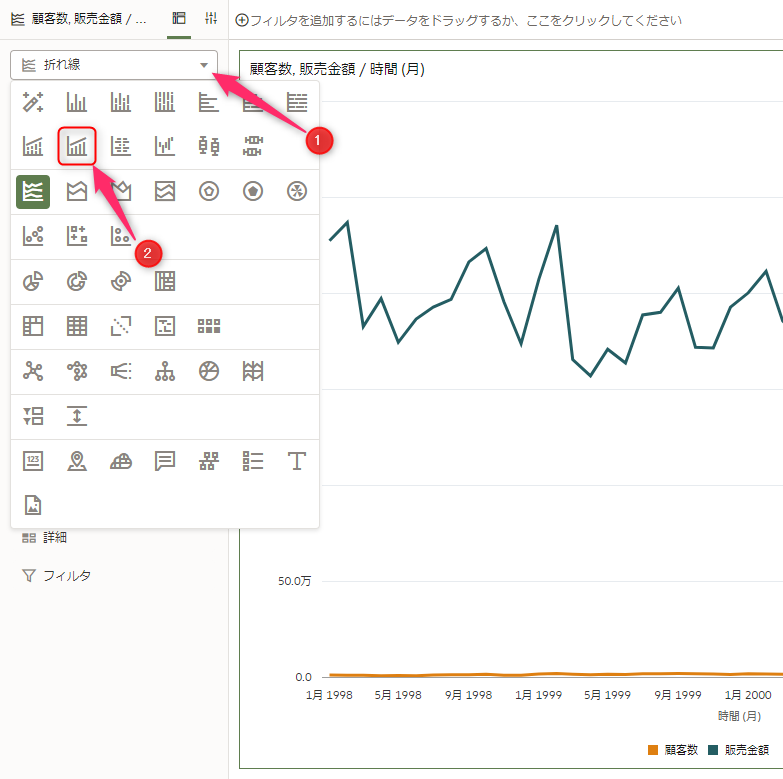The image size is (783, 779).
Task: Select the donut chart type
Action: click(x=77, y=281)
